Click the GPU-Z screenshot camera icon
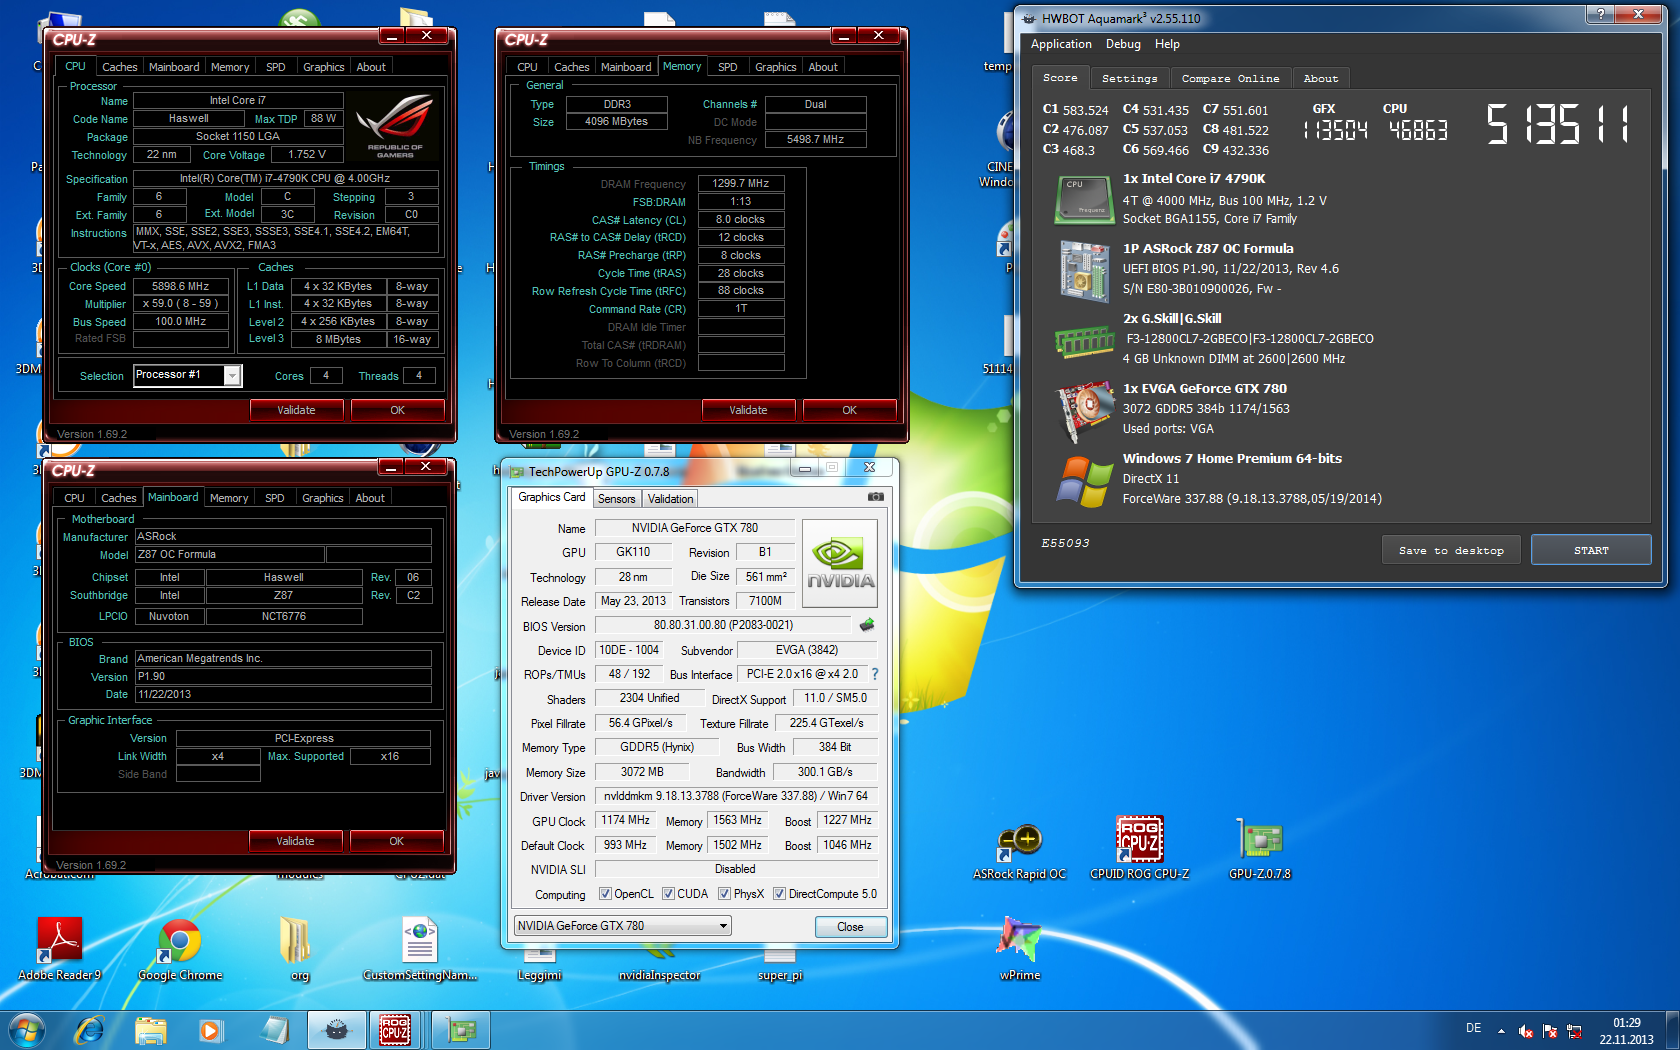 875,497
